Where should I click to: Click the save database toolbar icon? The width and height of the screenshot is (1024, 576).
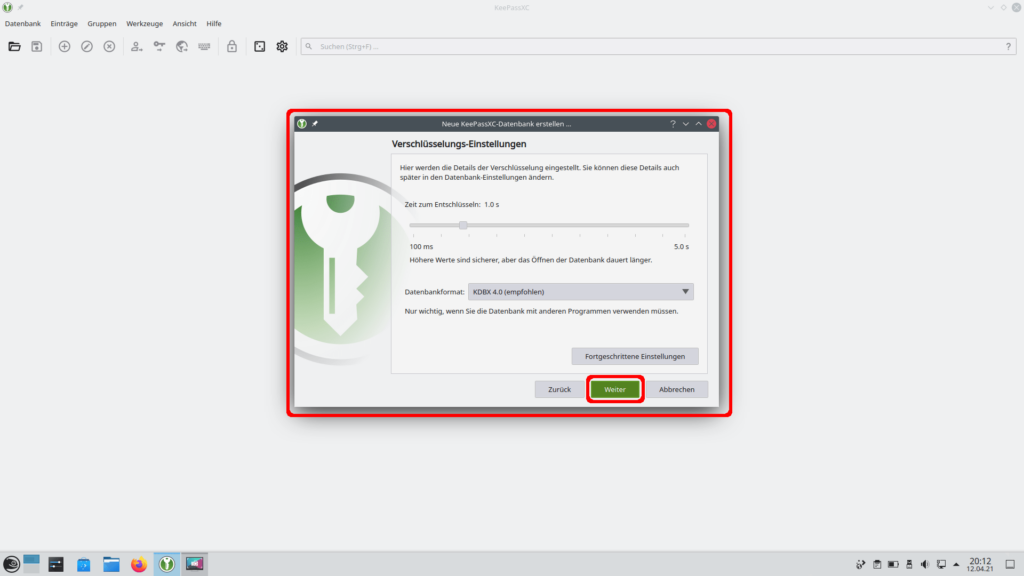[37, 46]
